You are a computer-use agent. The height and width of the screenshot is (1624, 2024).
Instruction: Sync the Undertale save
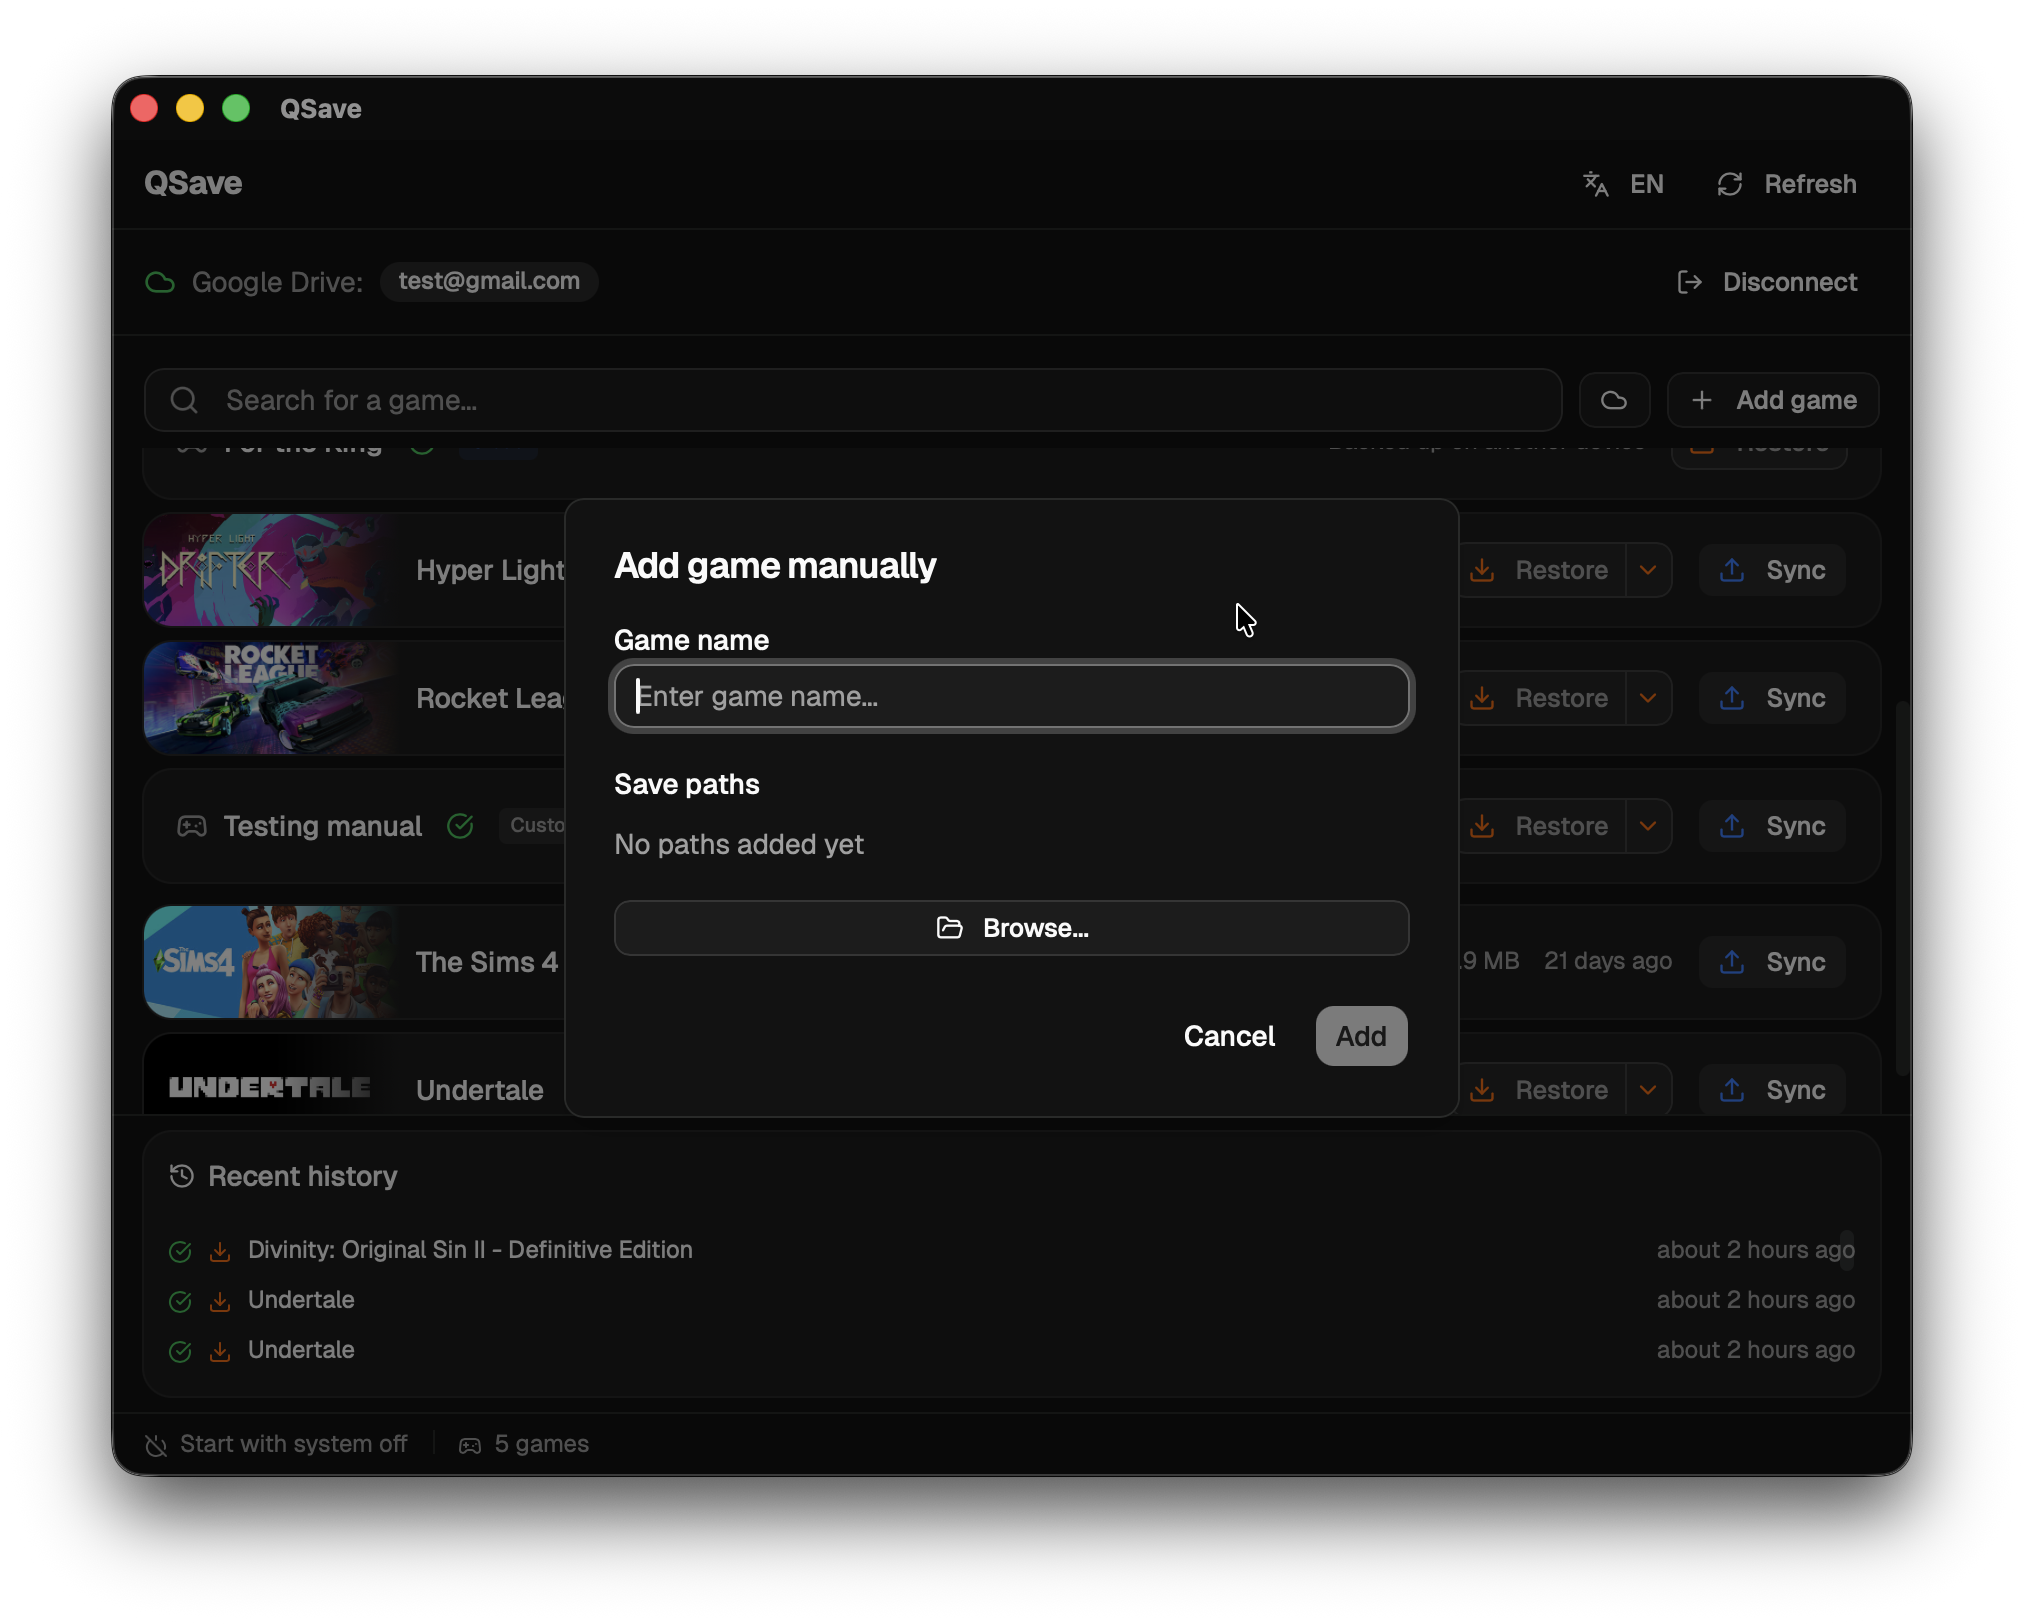tap(1772, 1088)
